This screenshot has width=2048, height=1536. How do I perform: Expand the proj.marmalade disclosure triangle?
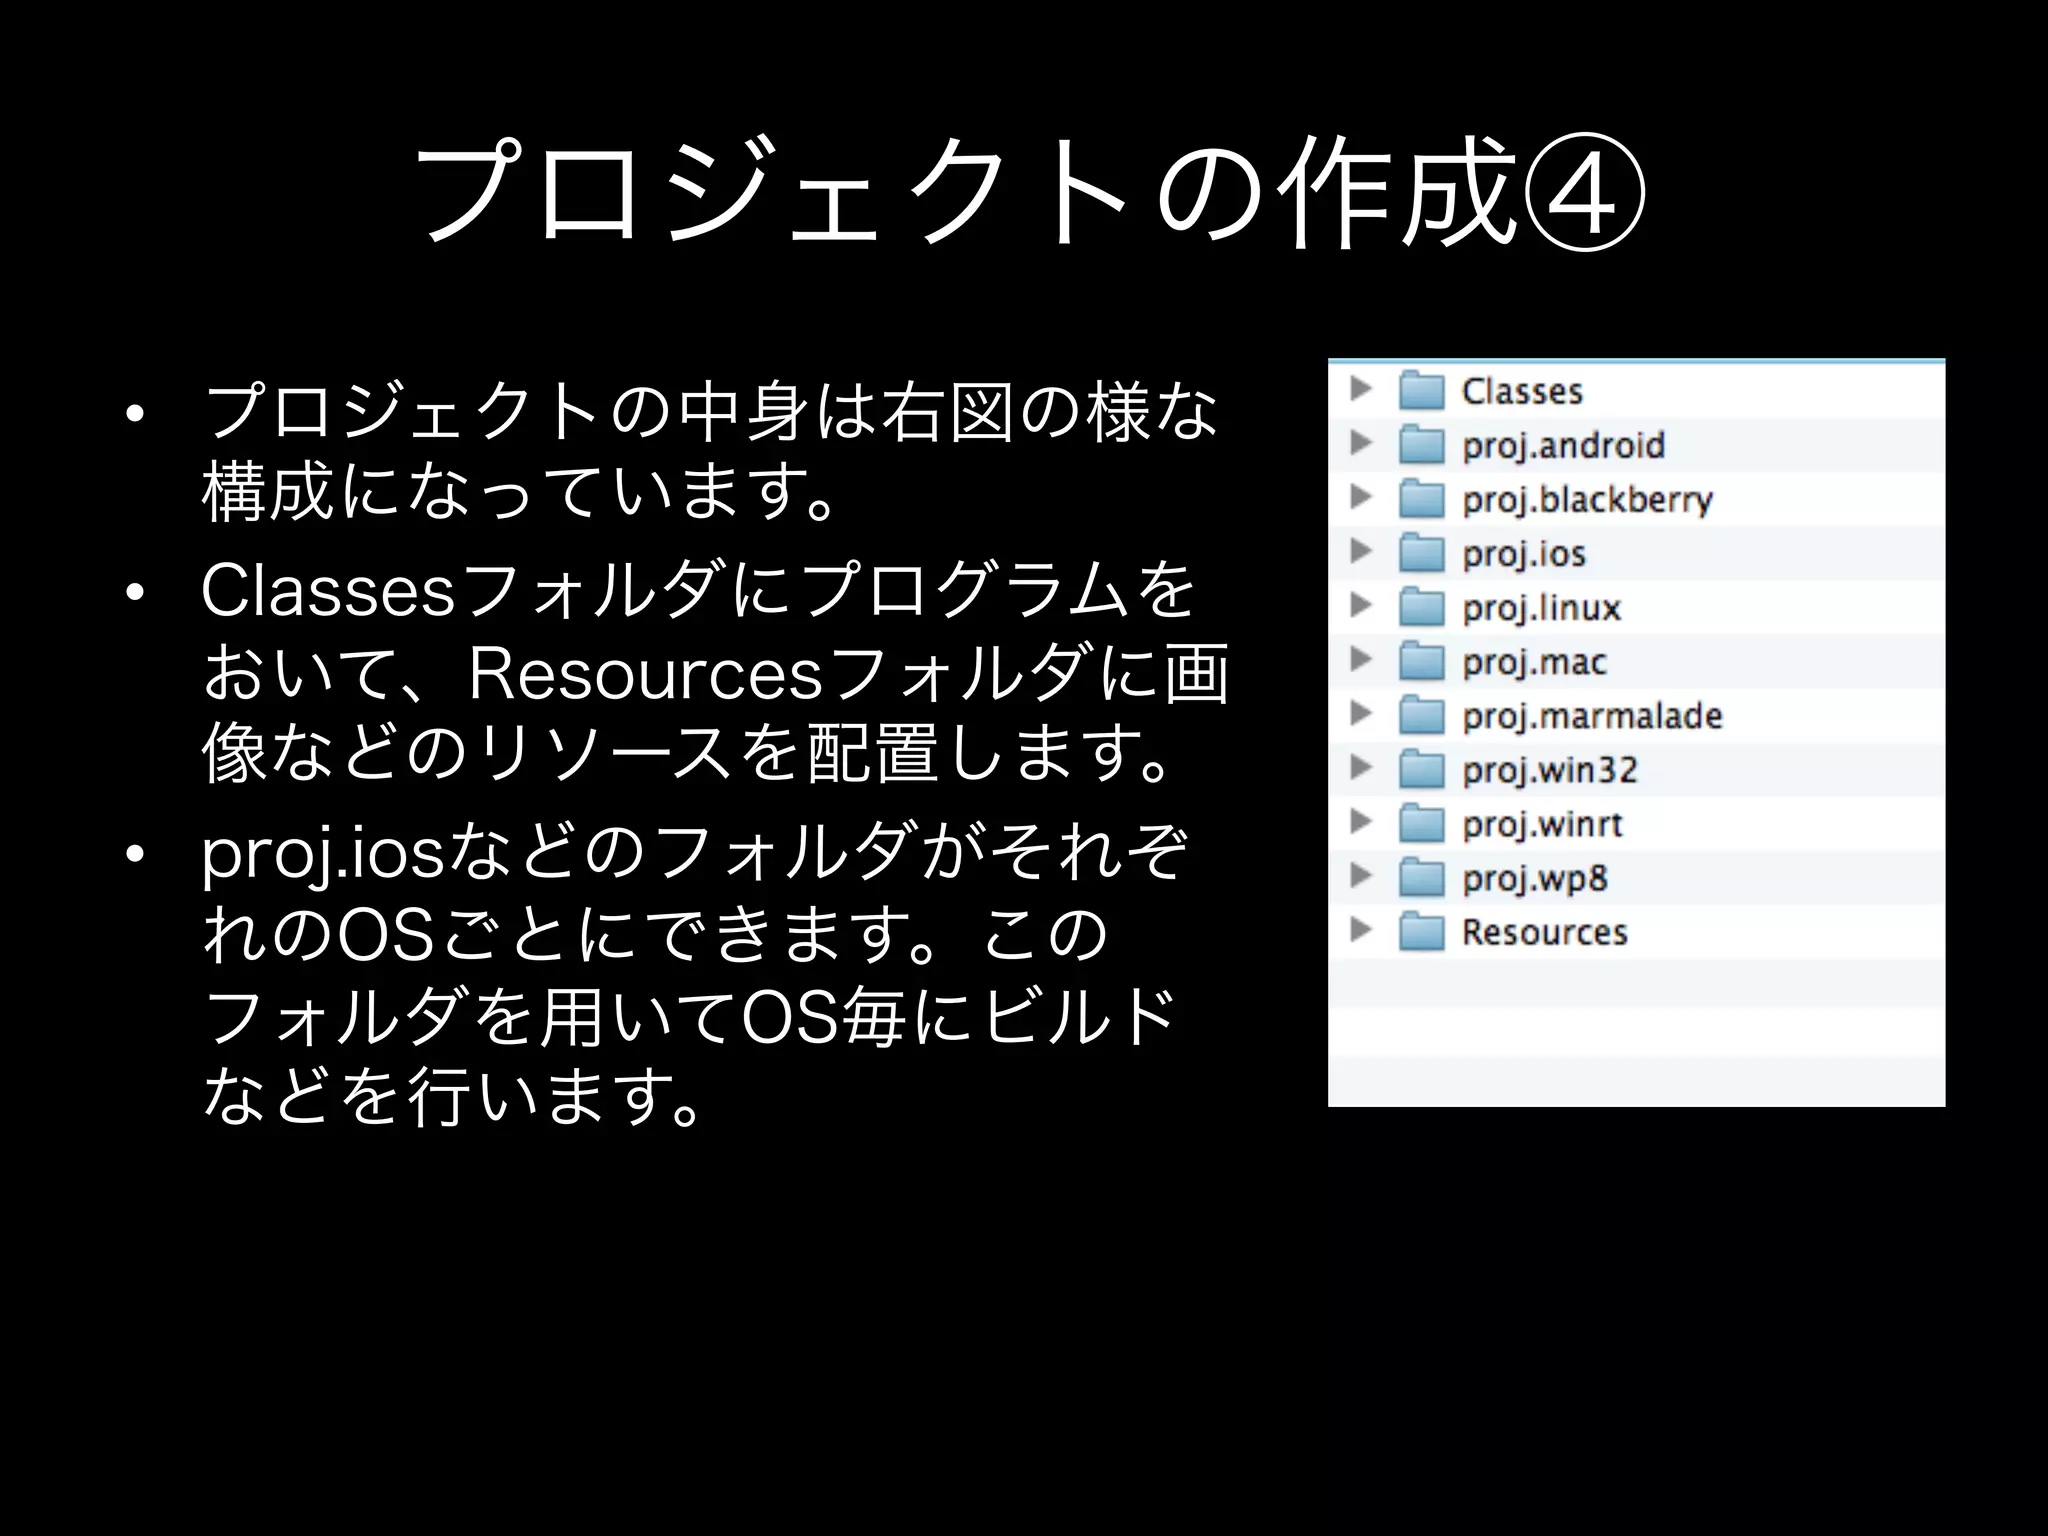pos(1361,712)
